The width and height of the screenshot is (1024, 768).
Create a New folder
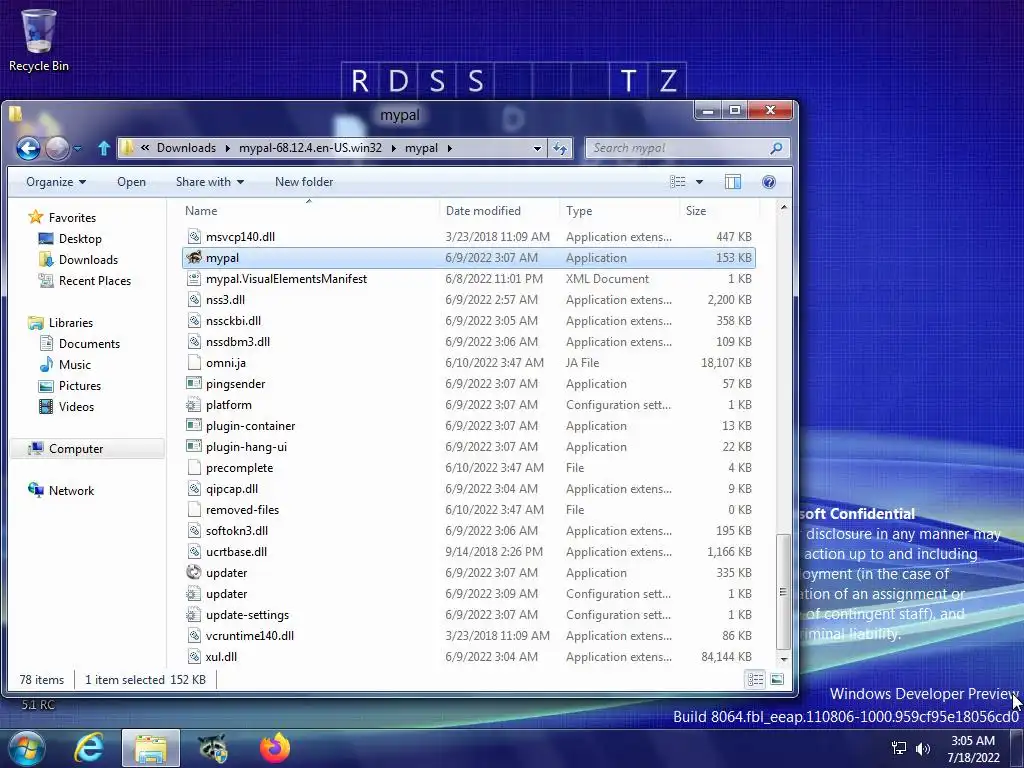[x=304, y=182]
